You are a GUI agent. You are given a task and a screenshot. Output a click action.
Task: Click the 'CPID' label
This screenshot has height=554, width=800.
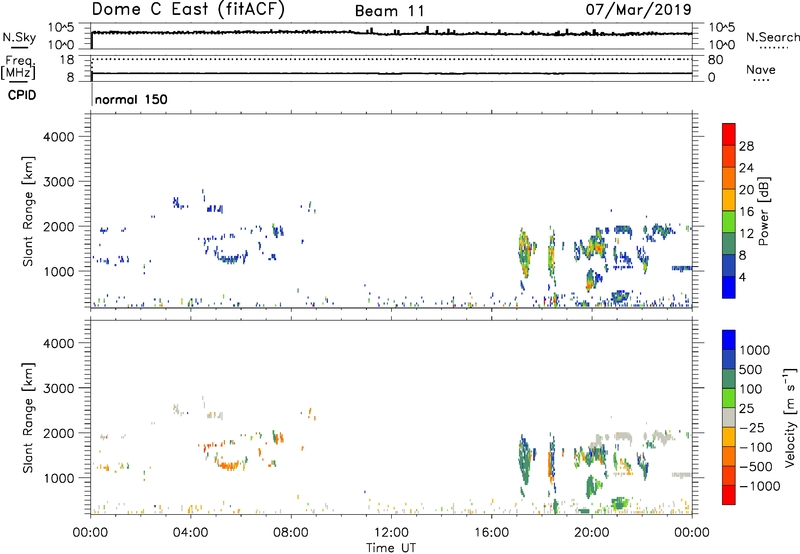22,95
